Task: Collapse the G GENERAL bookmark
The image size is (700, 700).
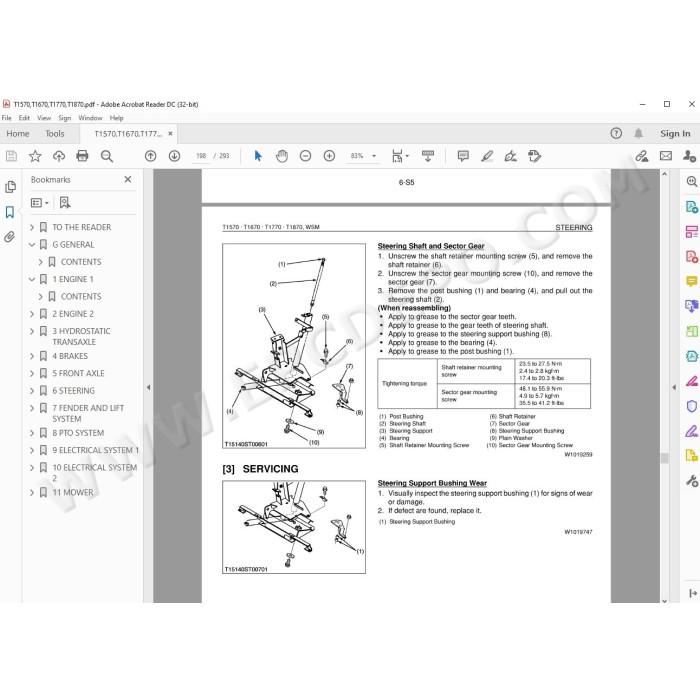Action: pos(32,245)
